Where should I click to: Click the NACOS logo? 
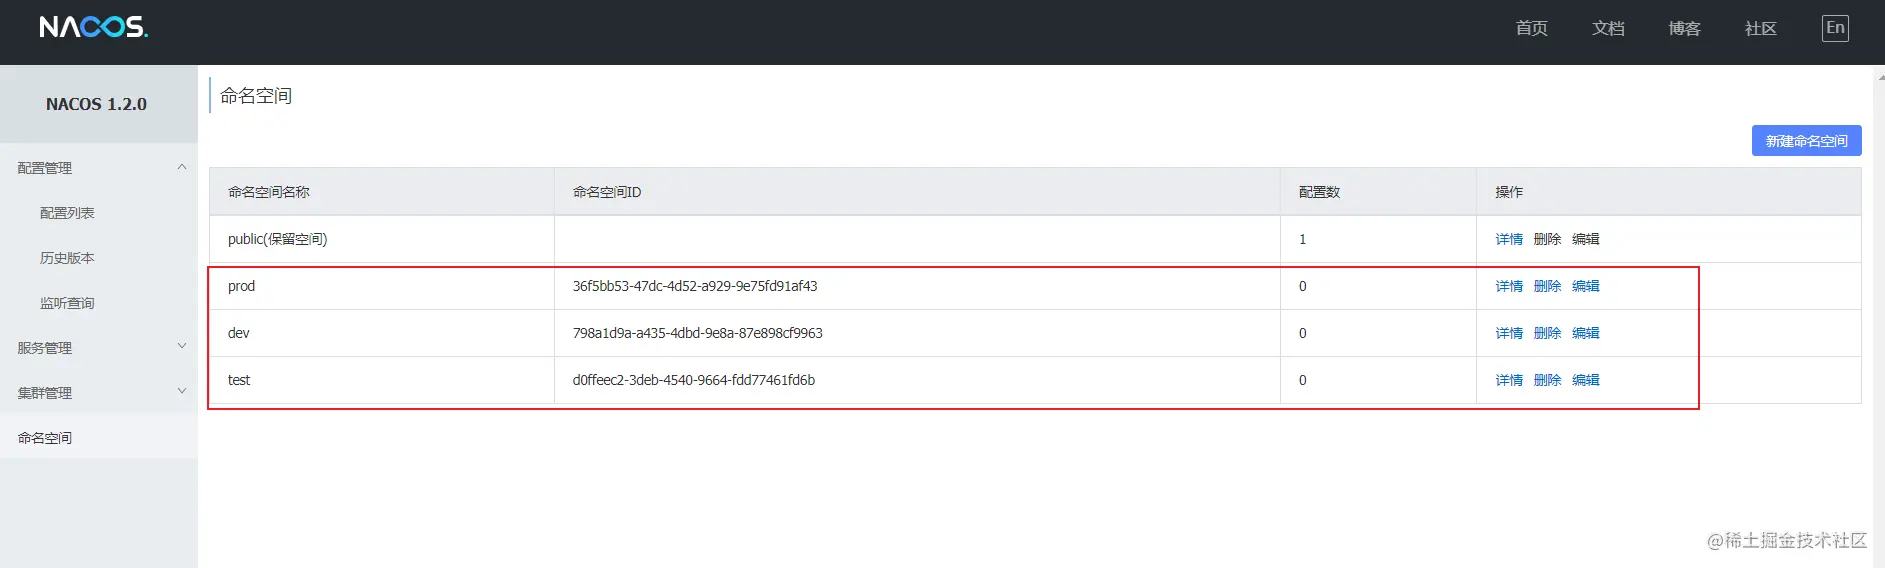pyautogui.click(x=93, y=27)
